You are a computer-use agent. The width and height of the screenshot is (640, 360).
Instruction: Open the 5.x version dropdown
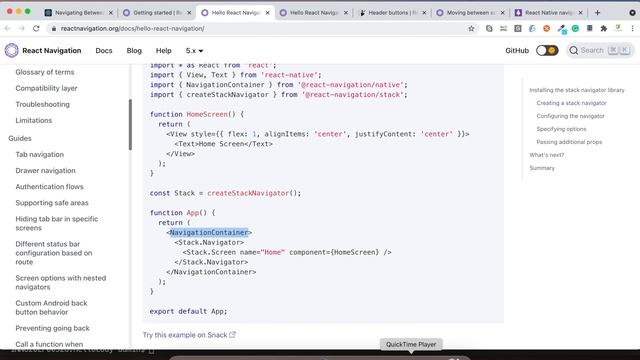pos(194,51)
